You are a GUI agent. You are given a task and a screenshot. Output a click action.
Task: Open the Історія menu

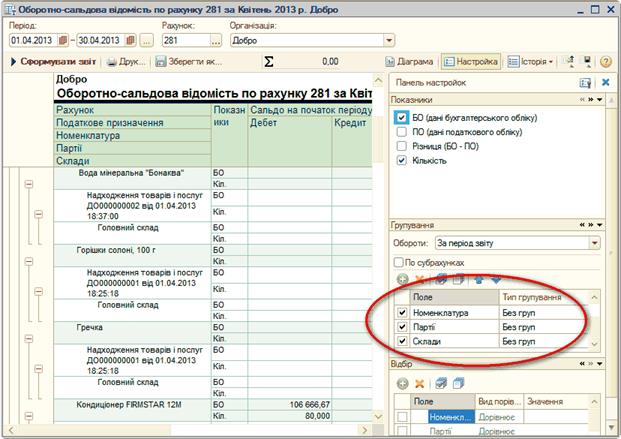[x=531, y=62]
